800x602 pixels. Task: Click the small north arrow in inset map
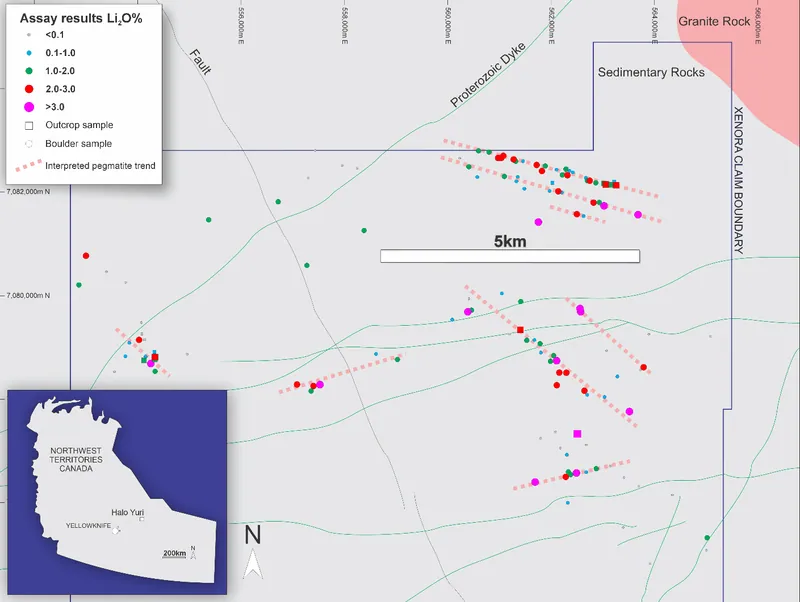[193, 555]
